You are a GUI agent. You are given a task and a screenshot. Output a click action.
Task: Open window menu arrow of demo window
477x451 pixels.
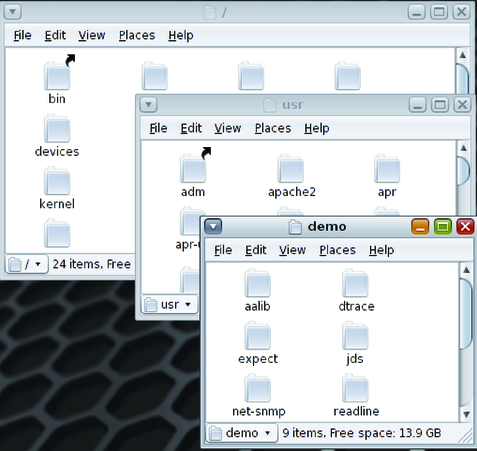[213, 227]
